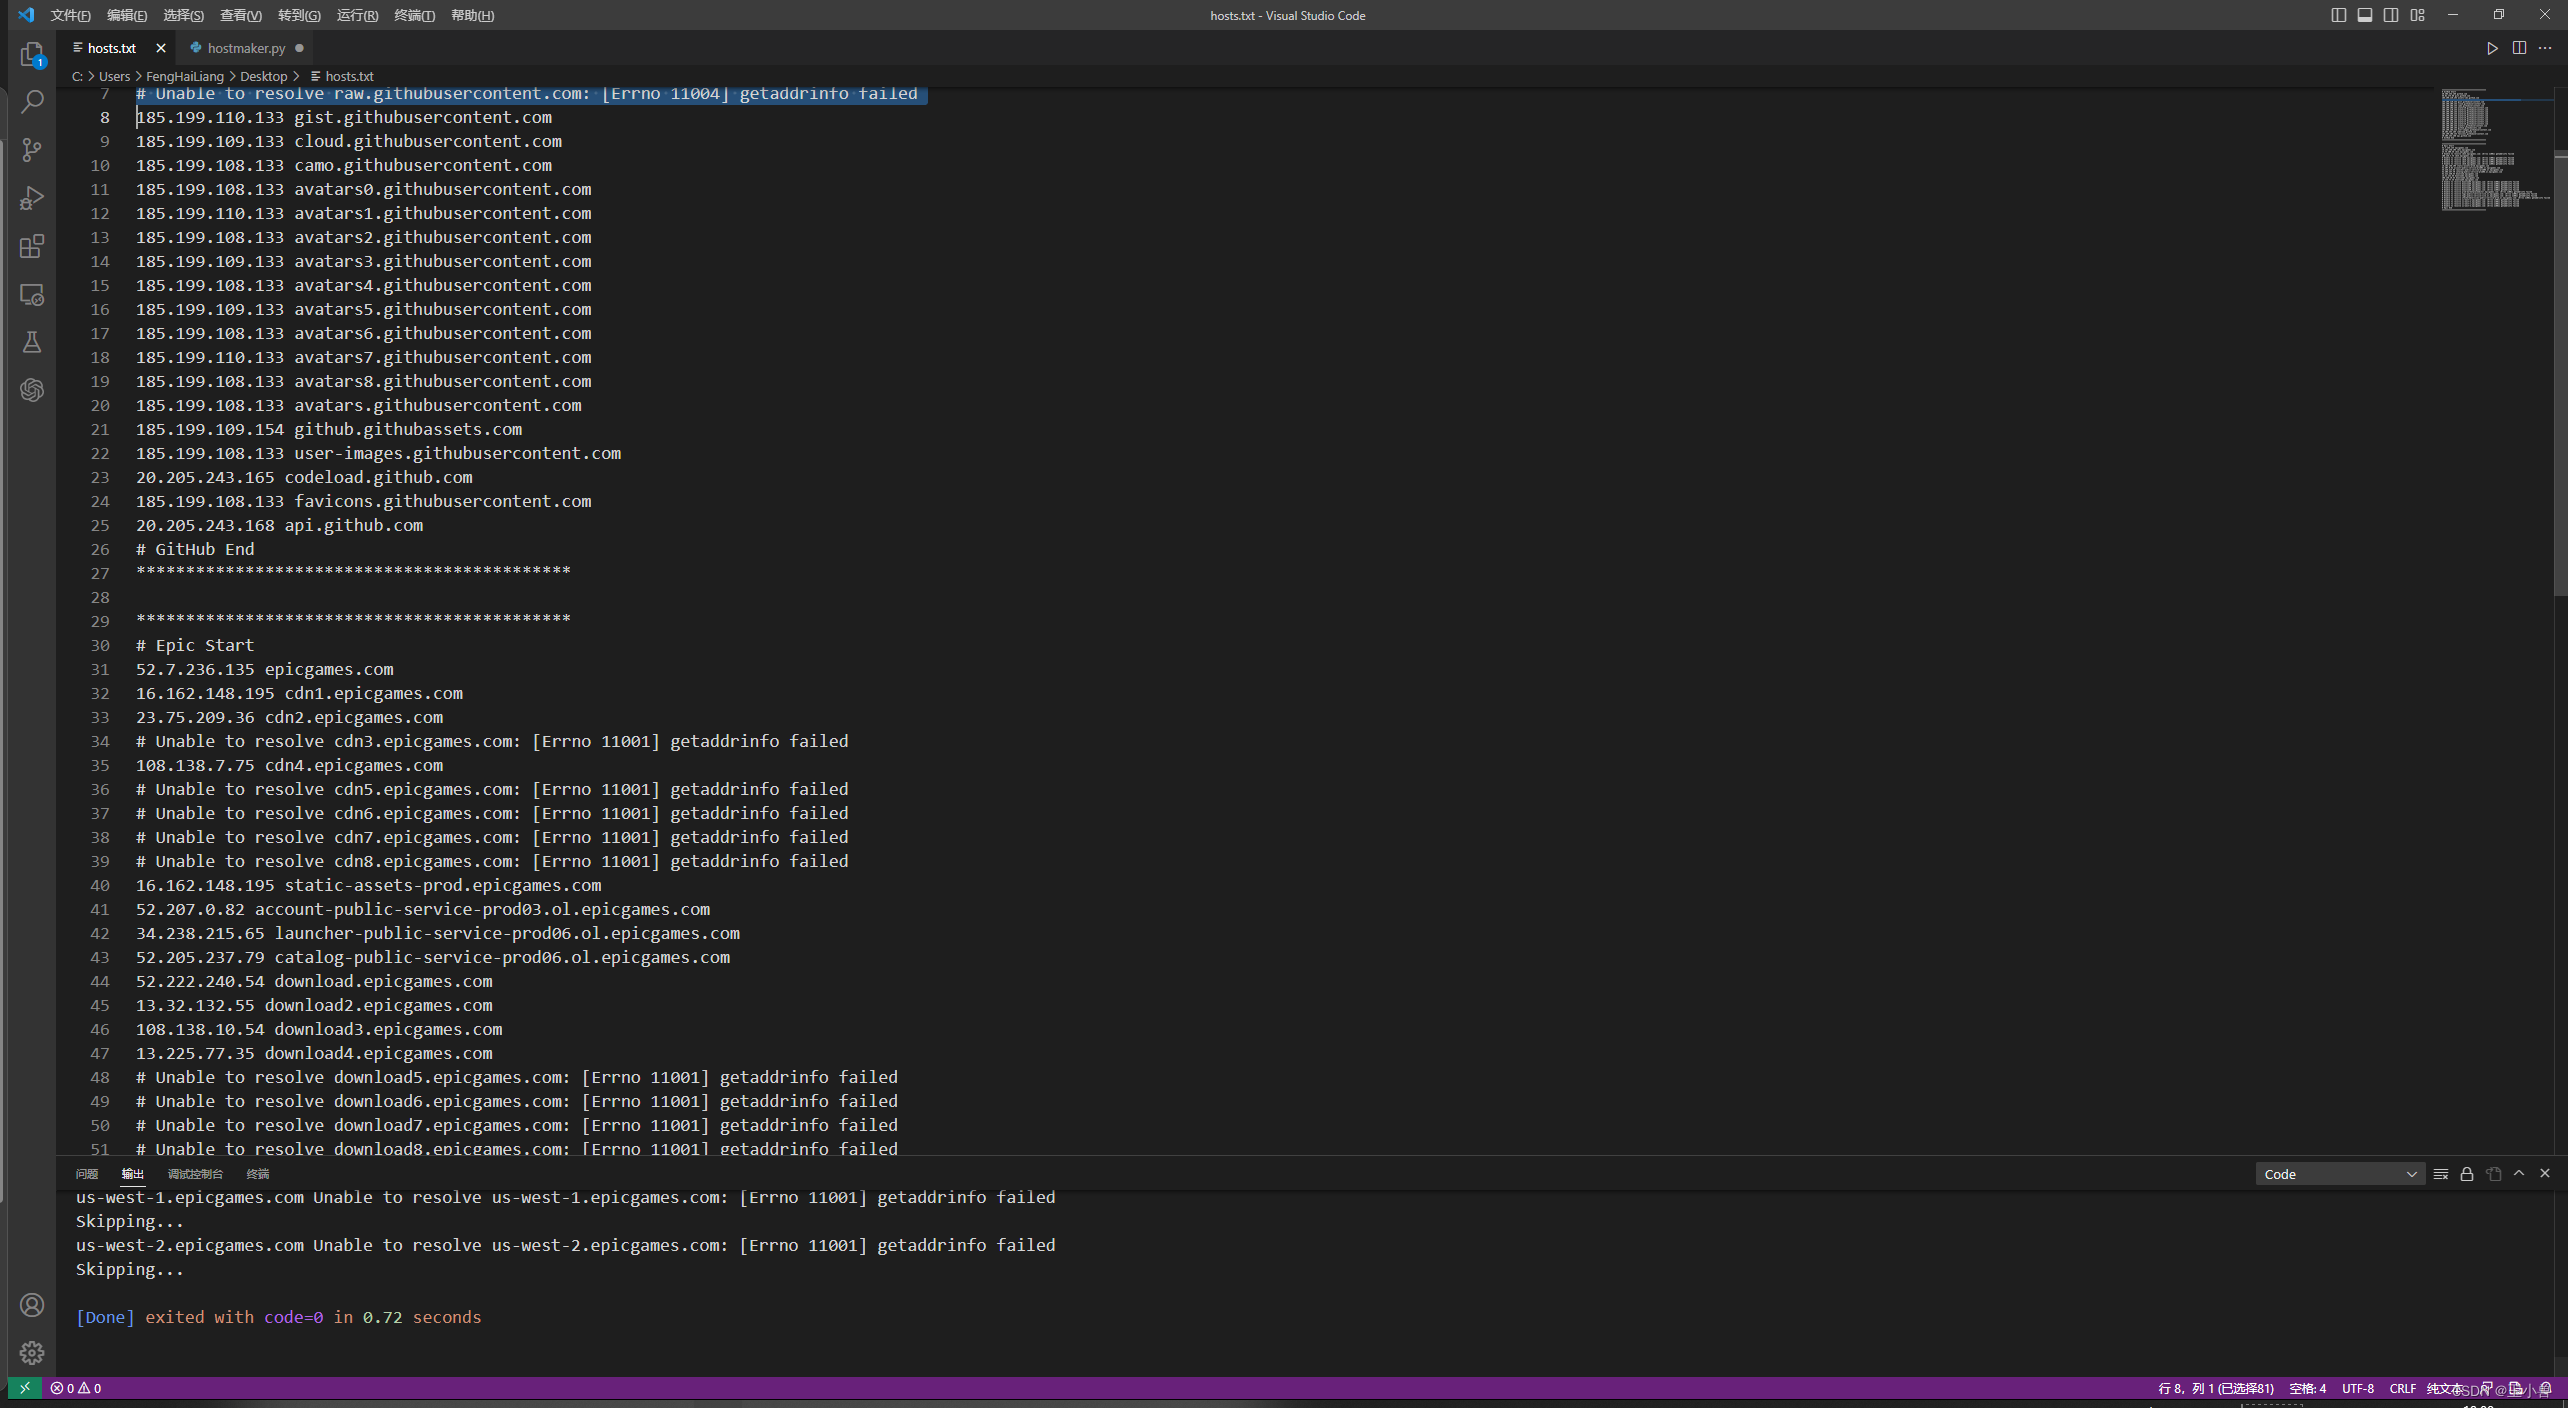
Task: Open the Run and Debug view
Action: [x=32, y=198]
